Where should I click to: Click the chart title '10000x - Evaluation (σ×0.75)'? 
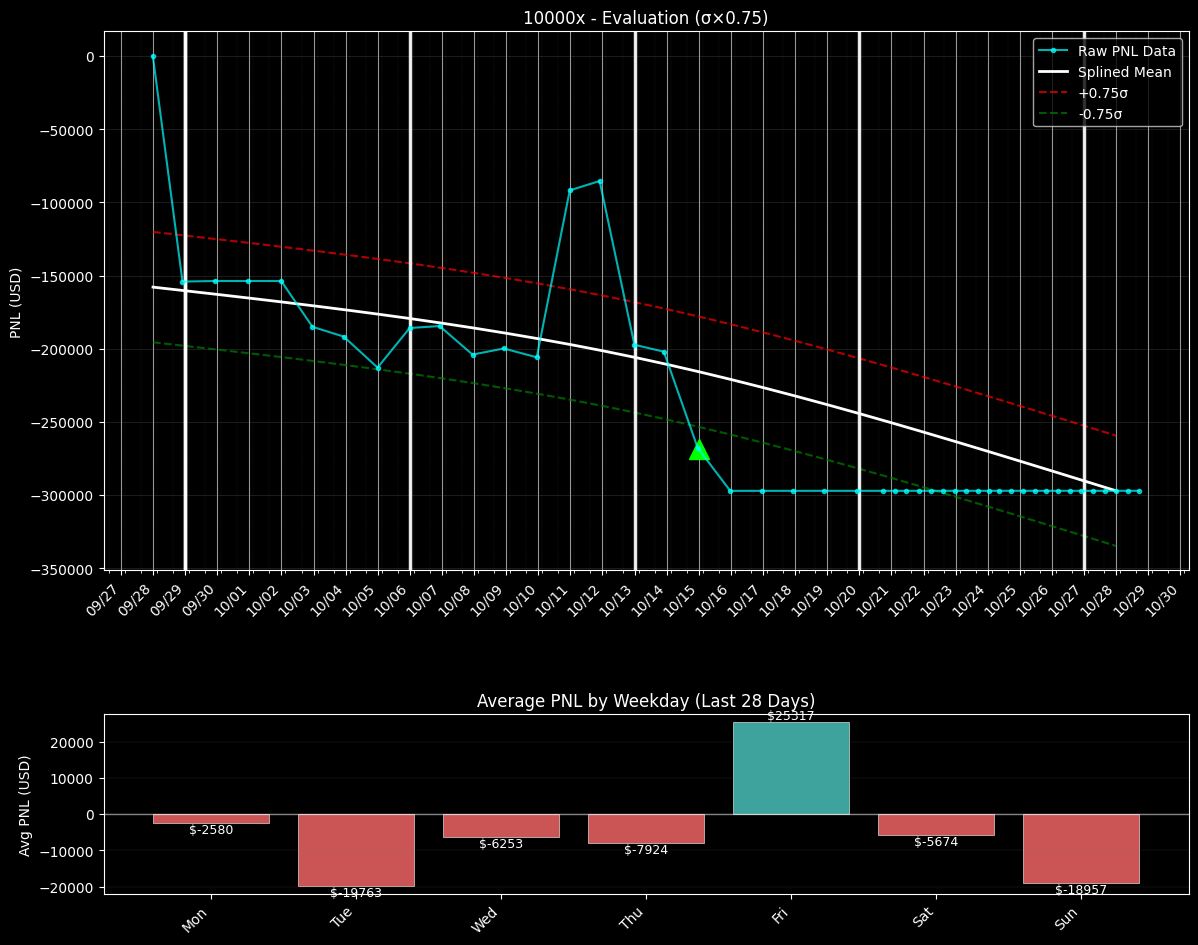645,18
